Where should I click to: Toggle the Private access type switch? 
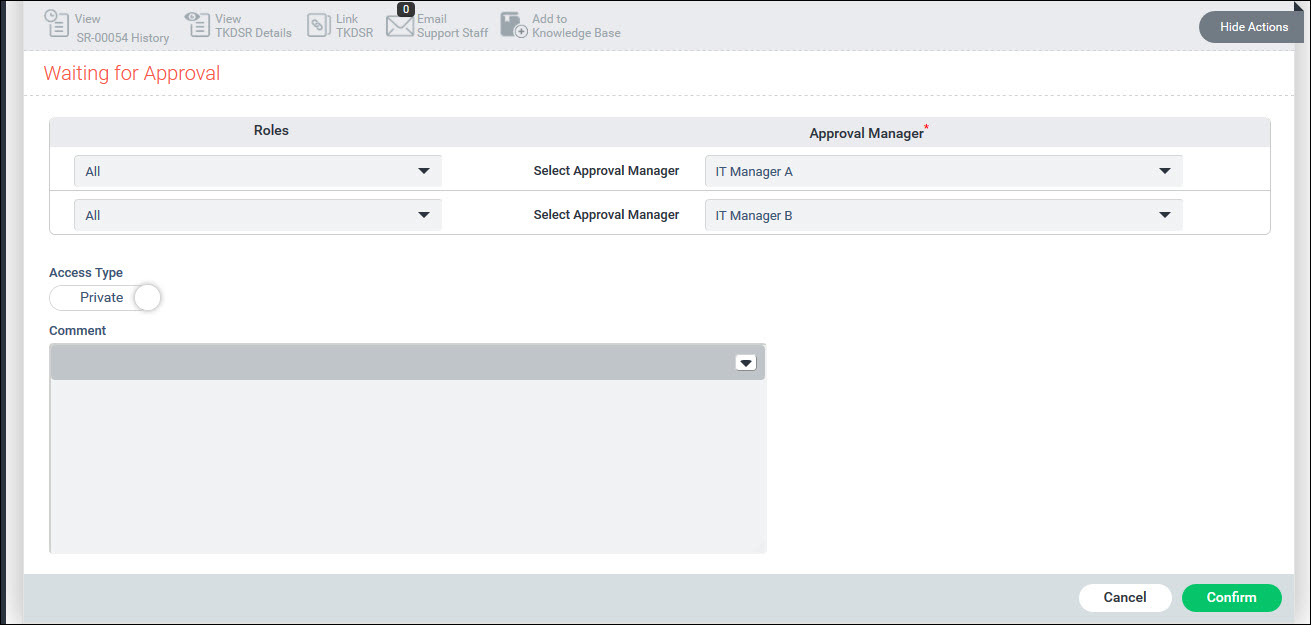[105, 298]
